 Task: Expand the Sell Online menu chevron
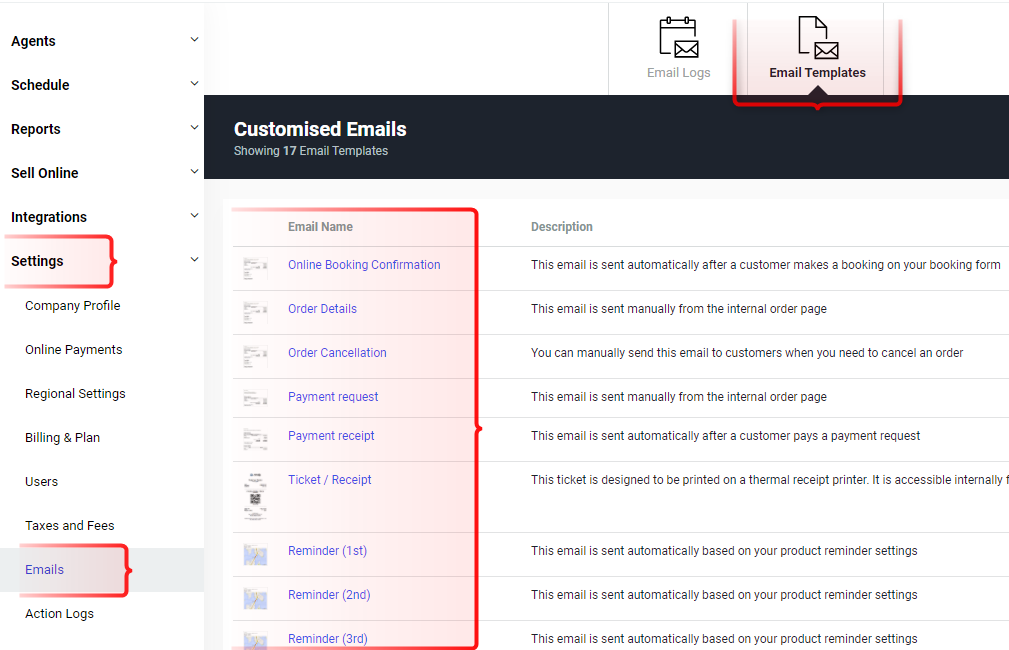coord(194,172)
